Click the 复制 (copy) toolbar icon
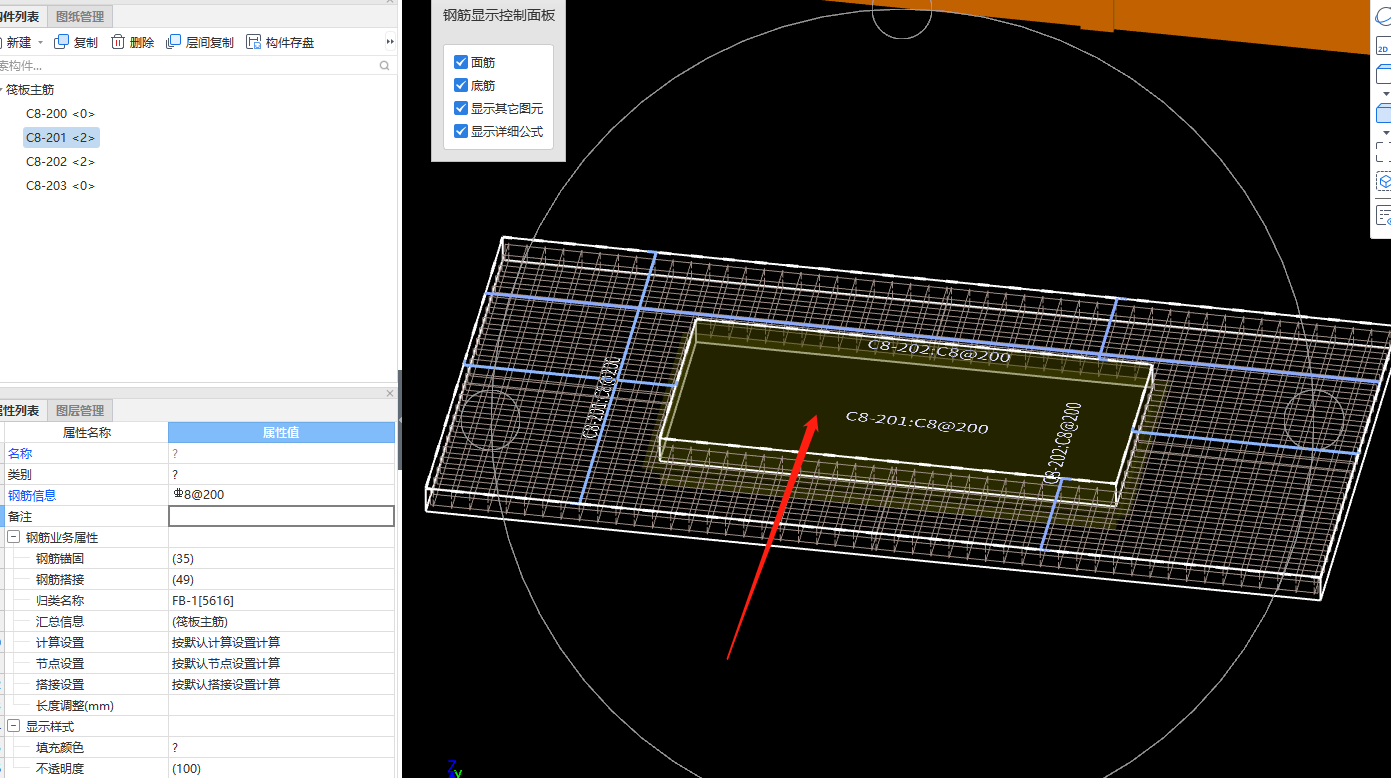Viewport: 1391px width, 778px height. point(62,42)
